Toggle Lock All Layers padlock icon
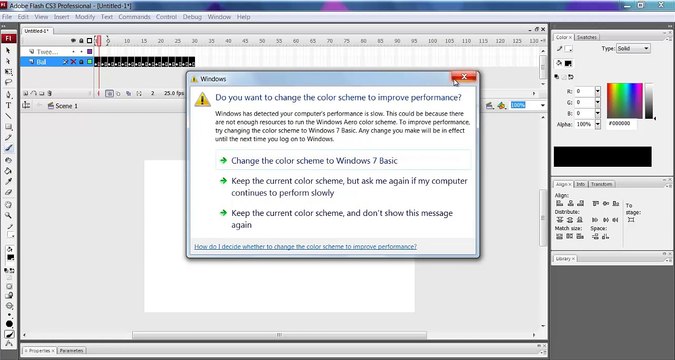The image size is (675, 360). [81, 40]
